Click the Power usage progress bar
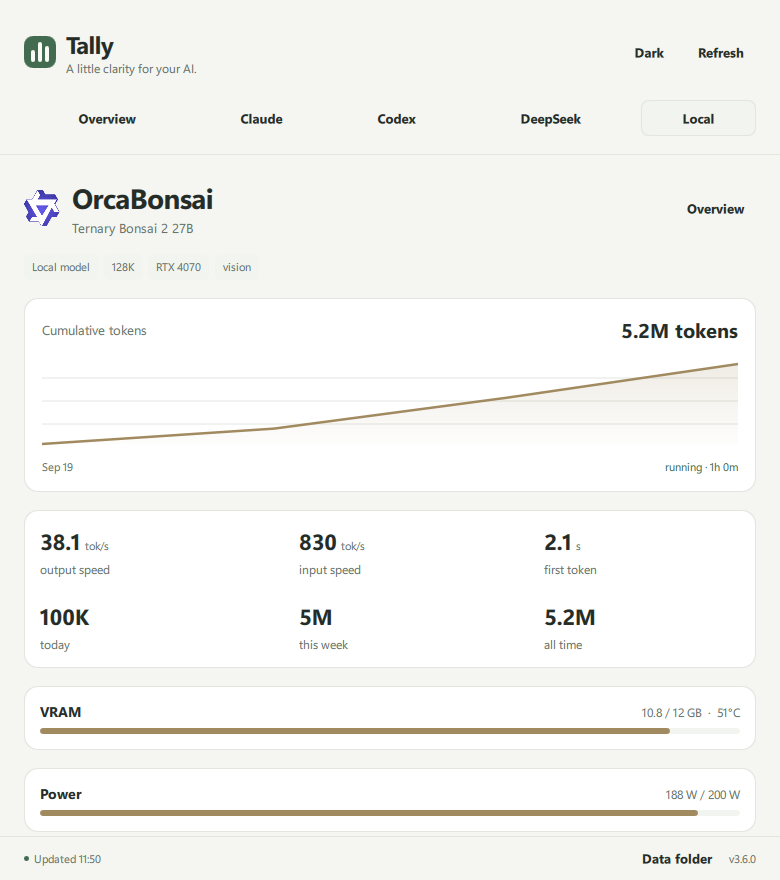Image resolution: width=780 pixels, height=880 pixels. coord(390,813)
